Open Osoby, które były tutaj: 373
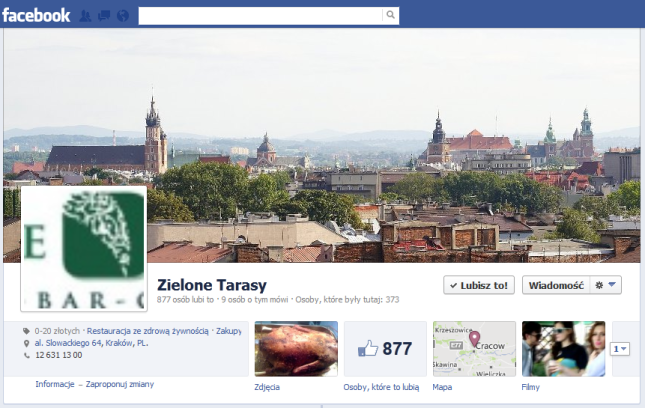Image resolution: width=645 pixels, height=408 pixels. tap(347, 300)
